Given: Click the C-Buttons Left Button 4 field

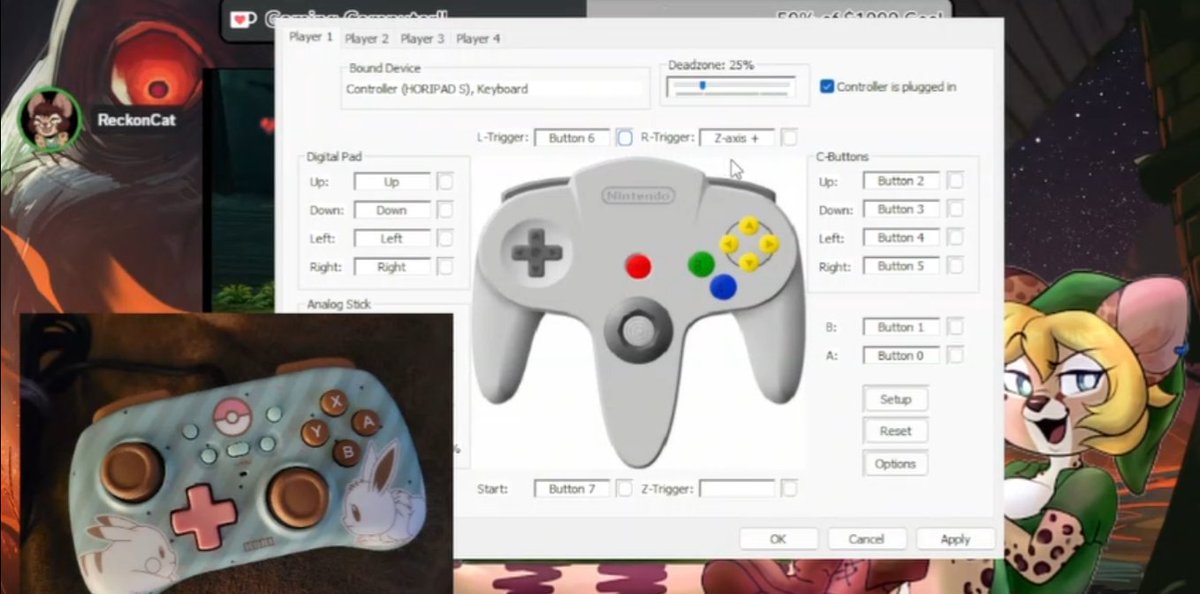Looking at the screenshot, I should (901, 237).
